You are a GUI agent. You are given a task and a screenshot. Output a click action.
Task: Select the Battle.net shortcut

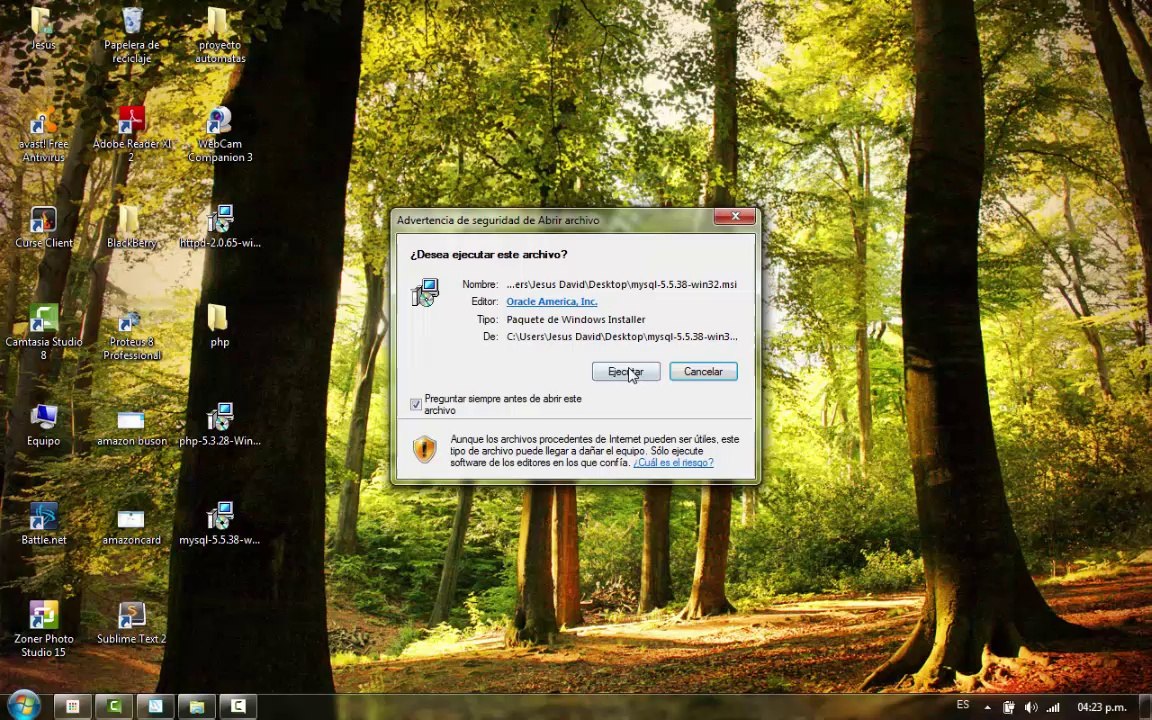pyautogui.click(x=43, y=524)
